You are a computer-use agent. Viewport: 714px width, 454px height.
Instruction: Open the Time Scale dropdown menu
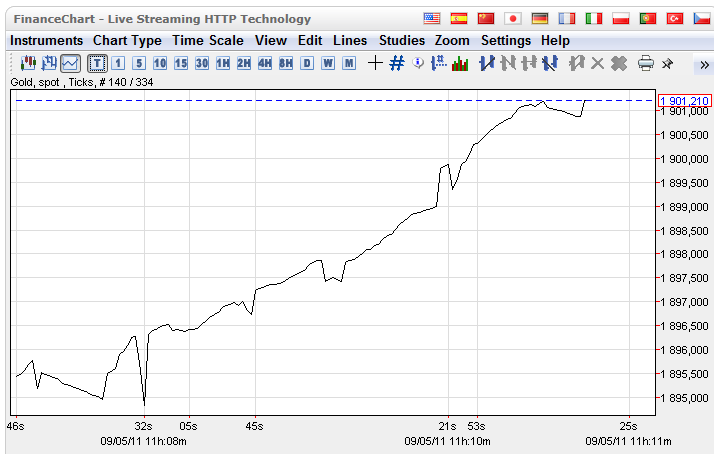(207, 41)
